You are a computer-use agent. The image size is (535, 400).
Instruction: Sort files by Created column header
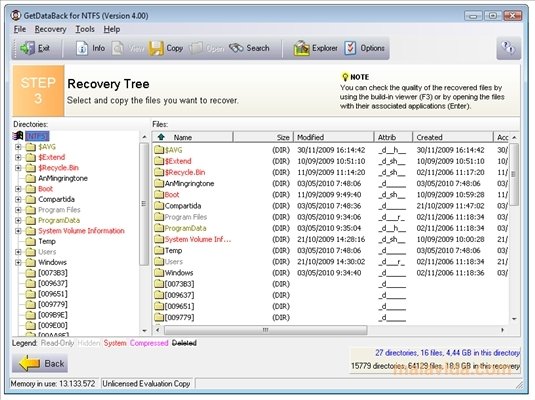click(453, 137)
